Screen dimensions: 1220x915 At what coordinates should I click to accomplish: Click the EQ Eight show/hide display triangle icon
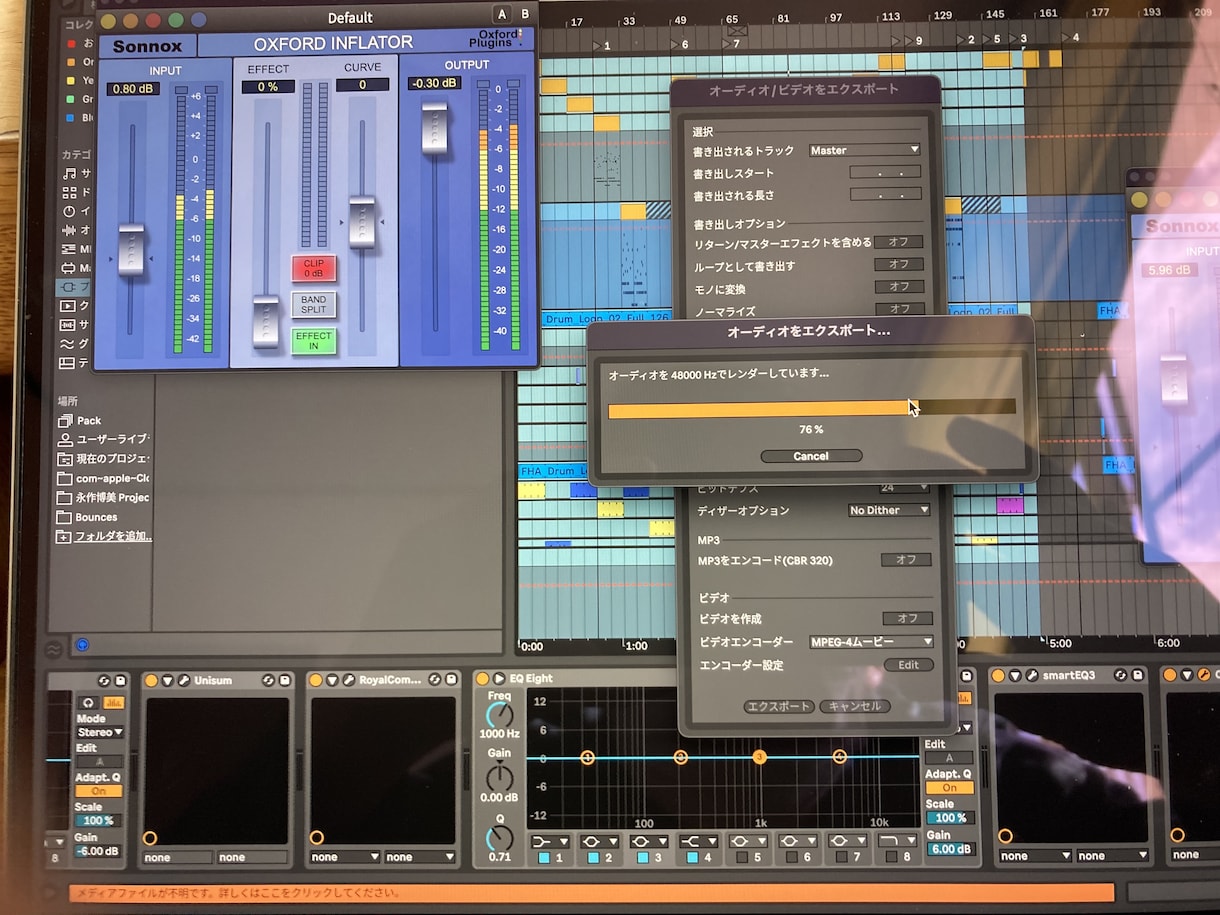click(499, 679)
